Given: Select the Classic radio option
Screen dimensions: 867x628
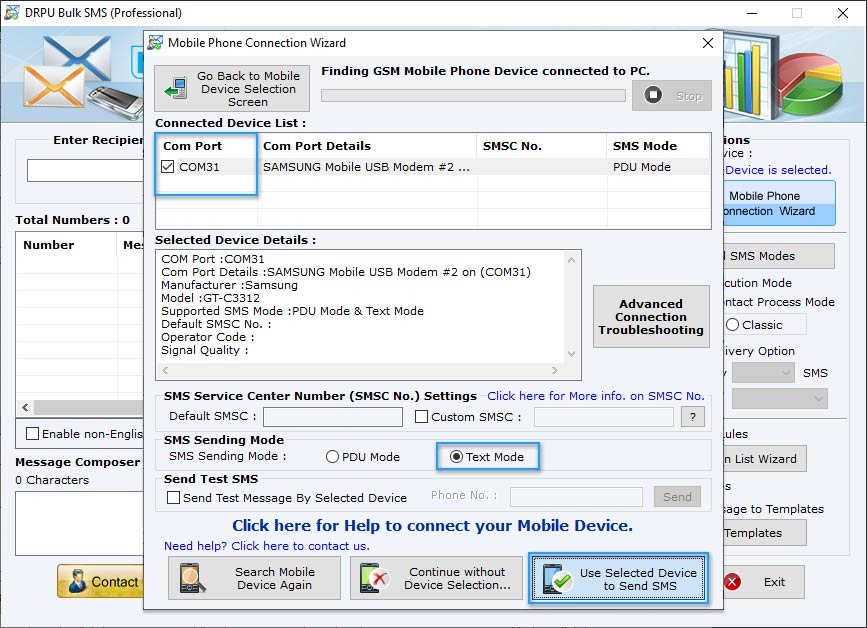Looking at the screenshot, I should [733, 325].
